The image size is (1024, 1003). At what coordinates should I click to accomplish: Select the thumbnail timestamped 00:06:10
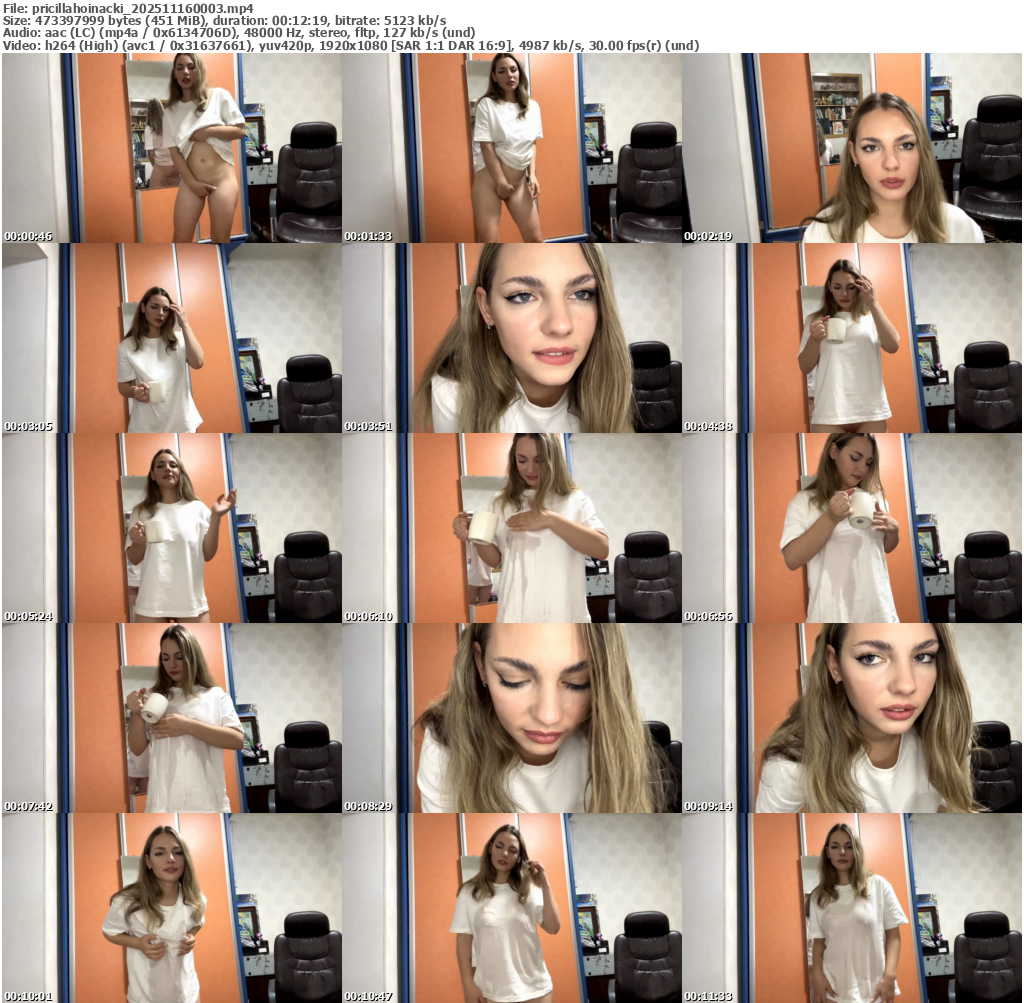pos(512,528)
